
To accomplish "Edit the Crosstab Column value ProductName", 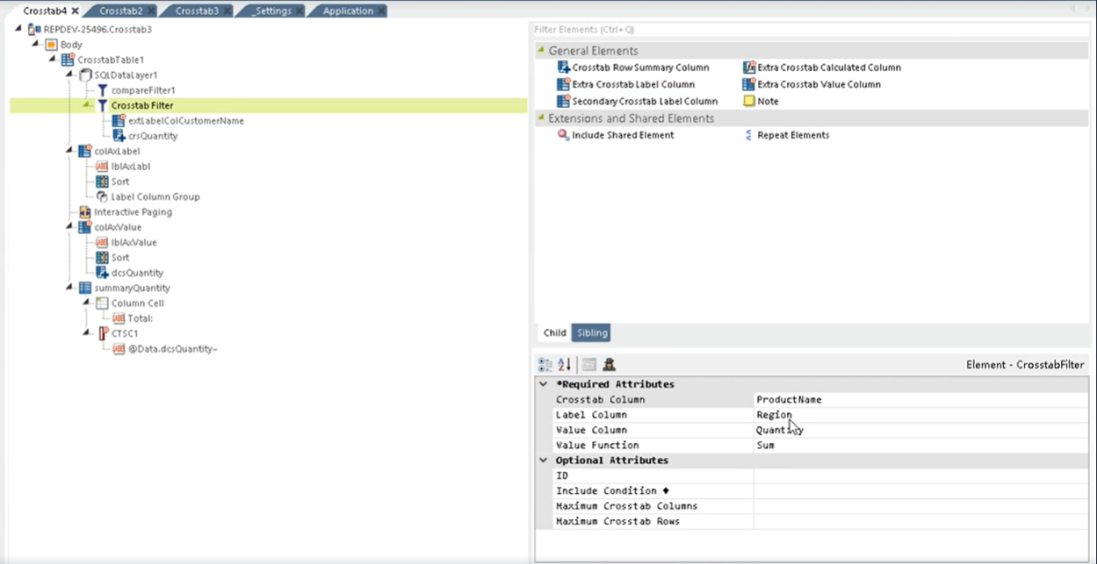I will coord(921,400).
